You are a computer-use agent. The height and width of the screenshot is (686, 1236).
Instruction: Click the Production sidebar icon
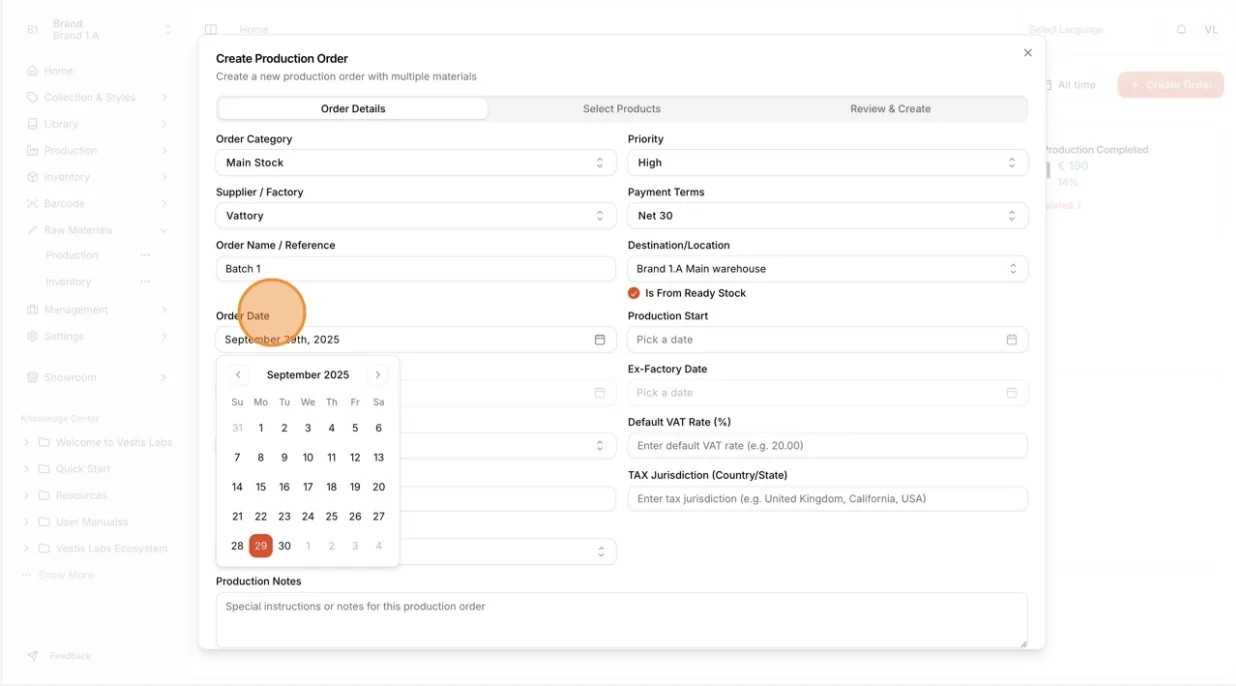pyautogui.click(x=33, y=151)
